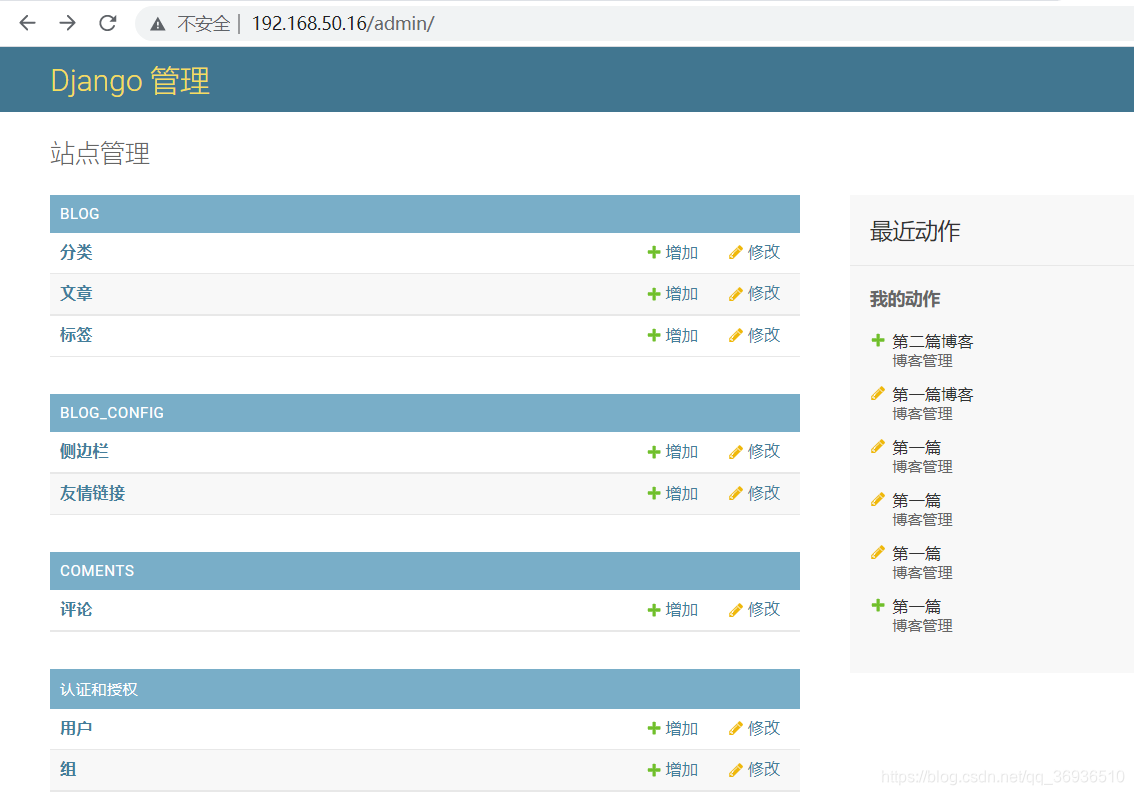This screenshot has width=1134, height=795.
Task: Click 增加 in the 用户 row
Action: 673,728
